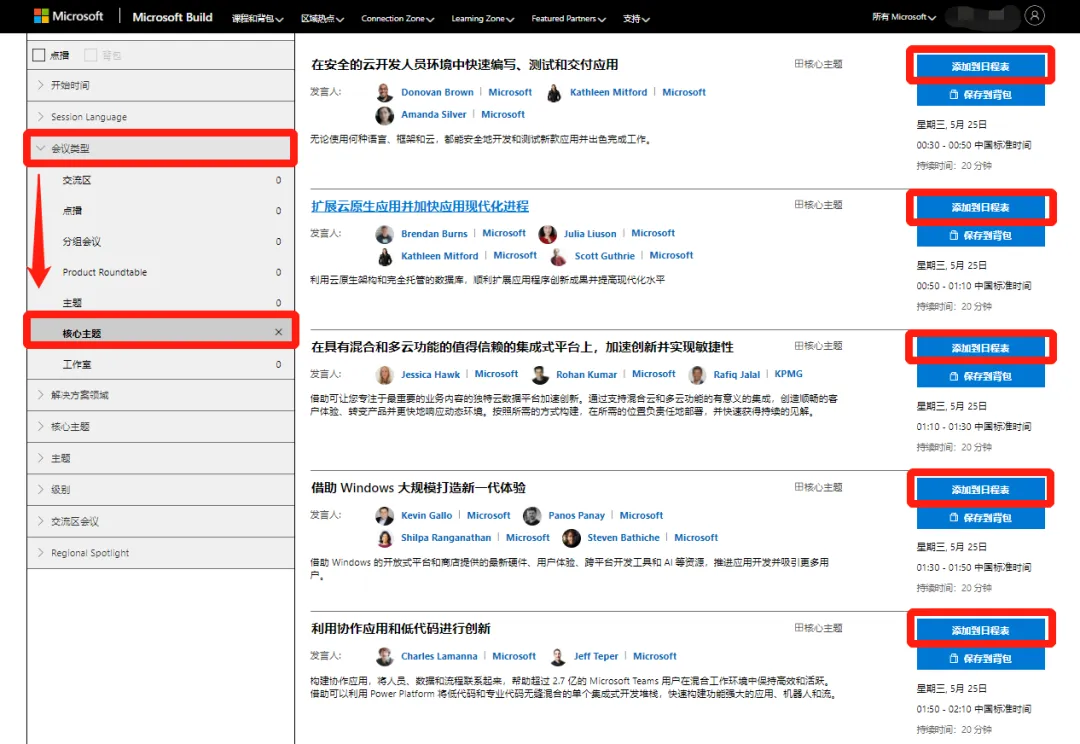The width and height of the screenshot is (1080, 744).
Task: Open the Learning Zone menu
Action: coord(483,19)
